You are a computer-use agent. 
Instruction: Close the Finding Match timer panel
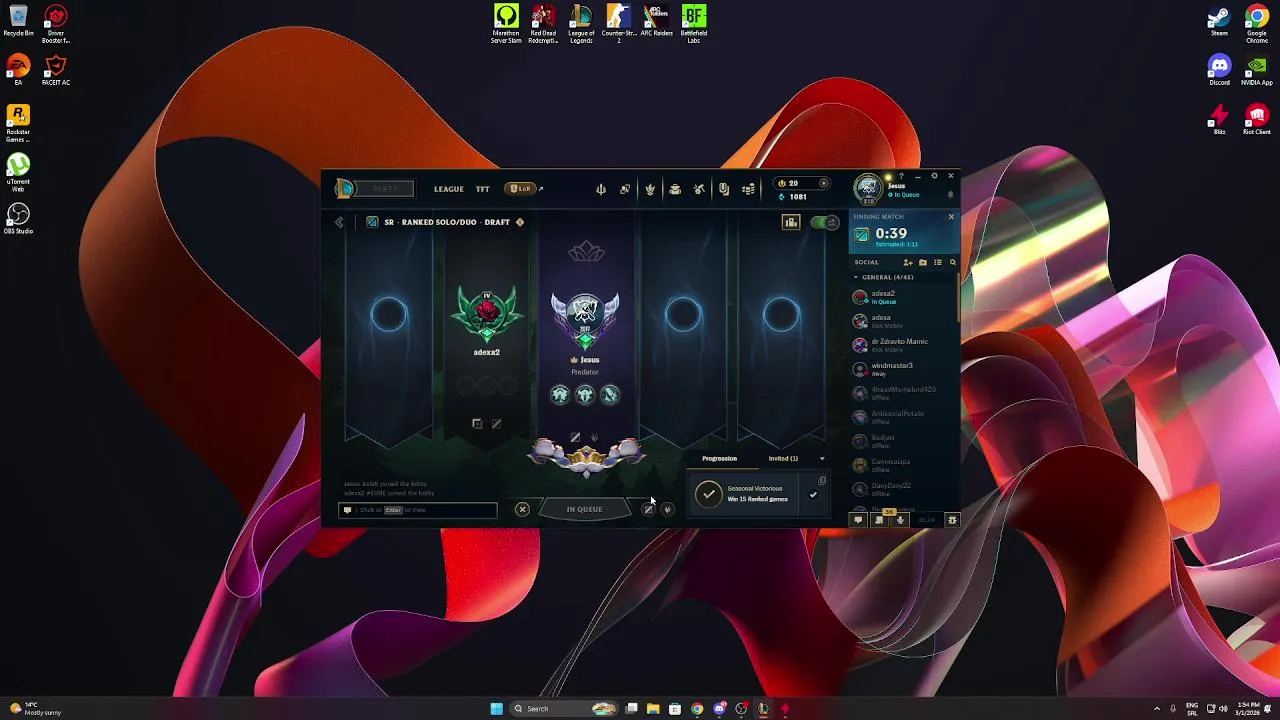click(x=951, y=217)
